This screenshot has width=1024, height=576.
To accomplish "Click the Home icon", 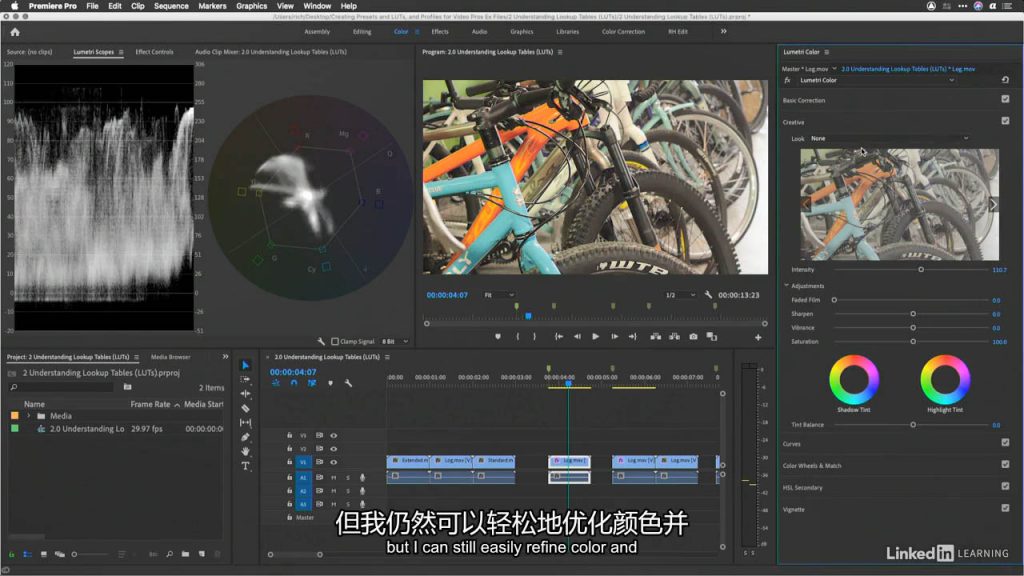I will 15,32.
